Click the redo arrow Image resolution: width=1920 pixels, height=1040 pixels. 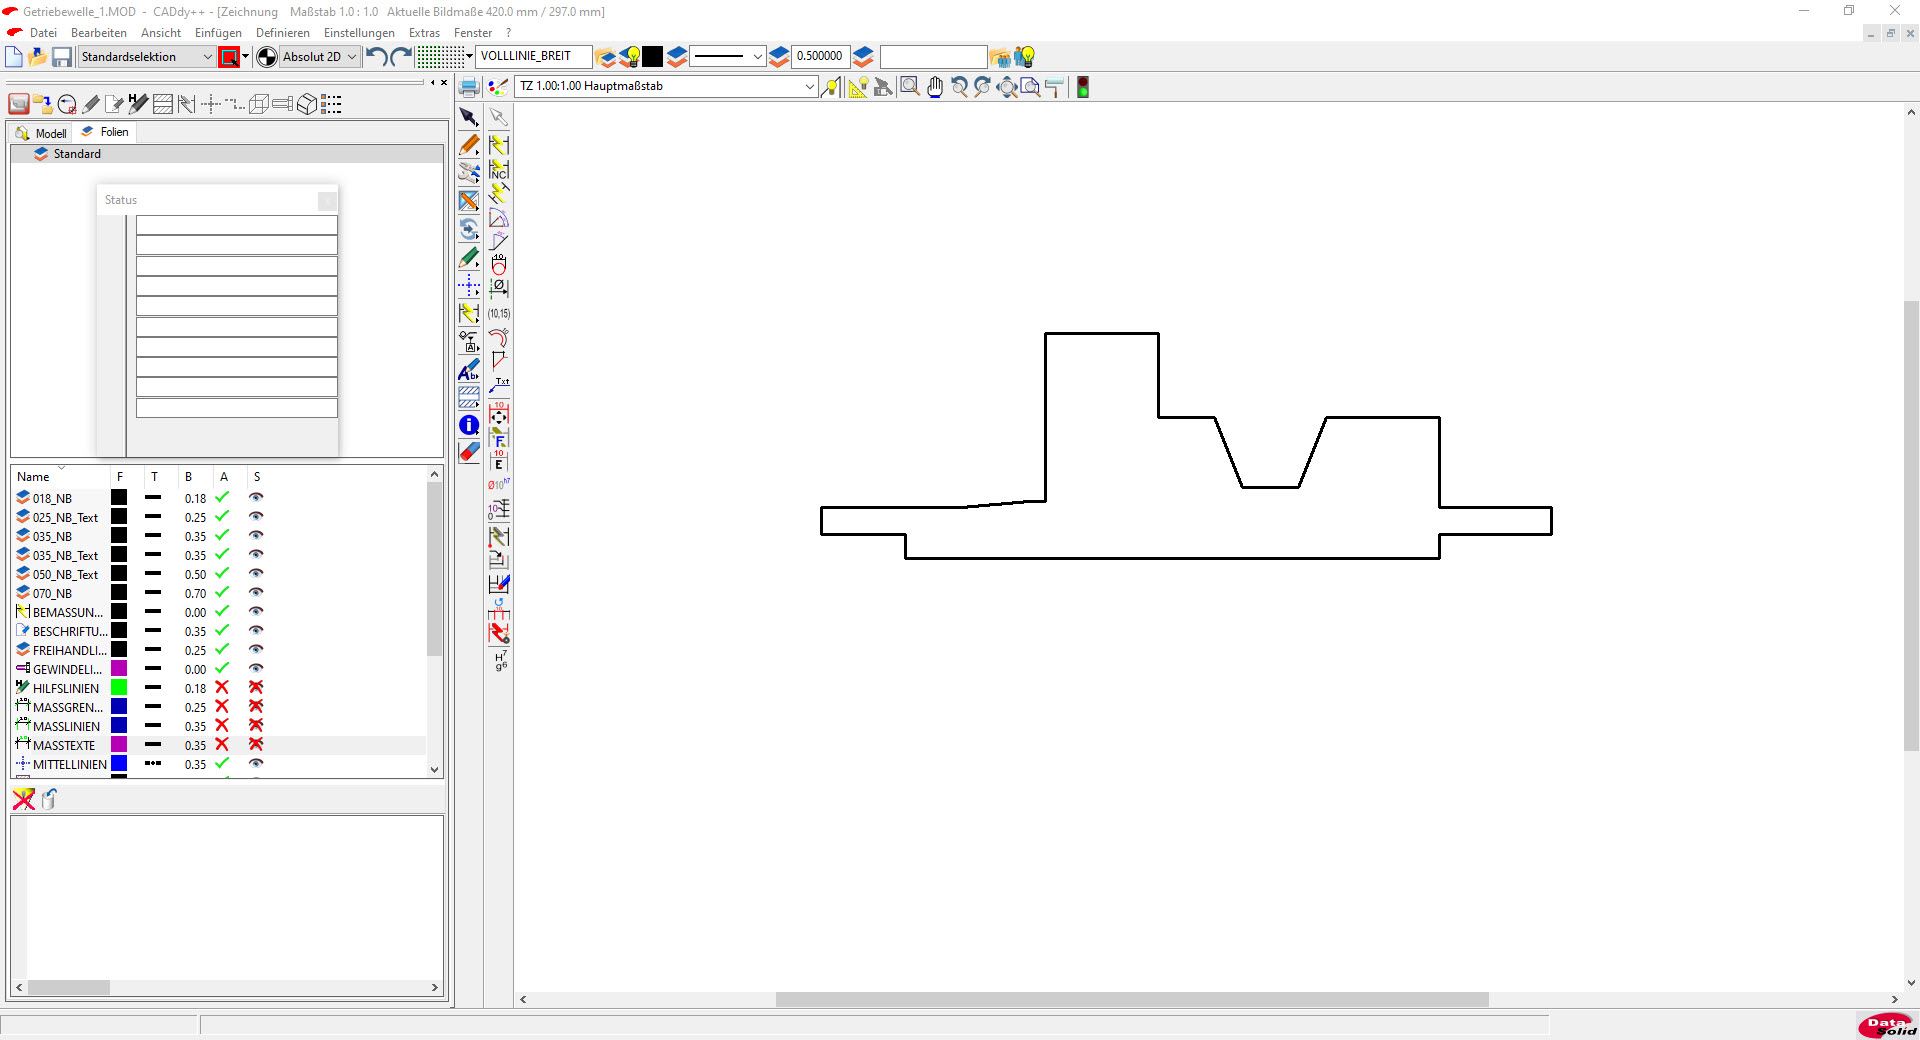point(401,57)
